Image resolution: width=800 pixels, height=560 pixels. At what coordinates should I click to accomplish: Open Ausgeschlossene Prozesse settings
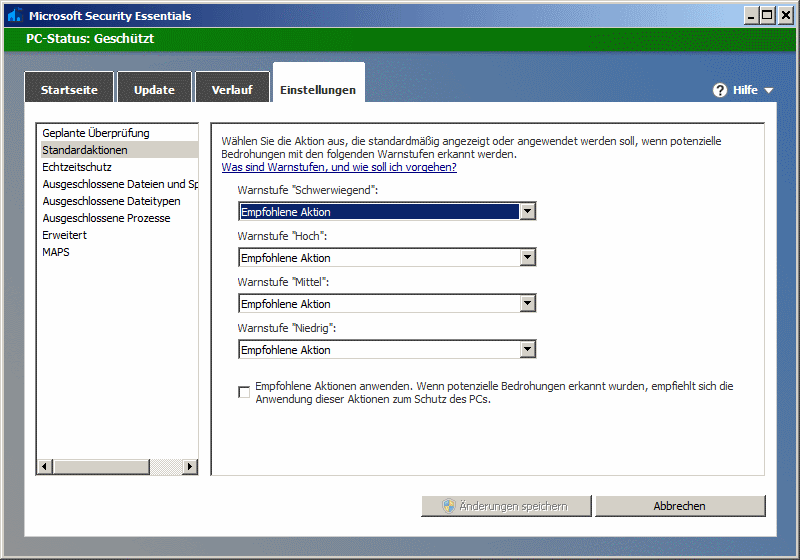click(x=118, y=218)
